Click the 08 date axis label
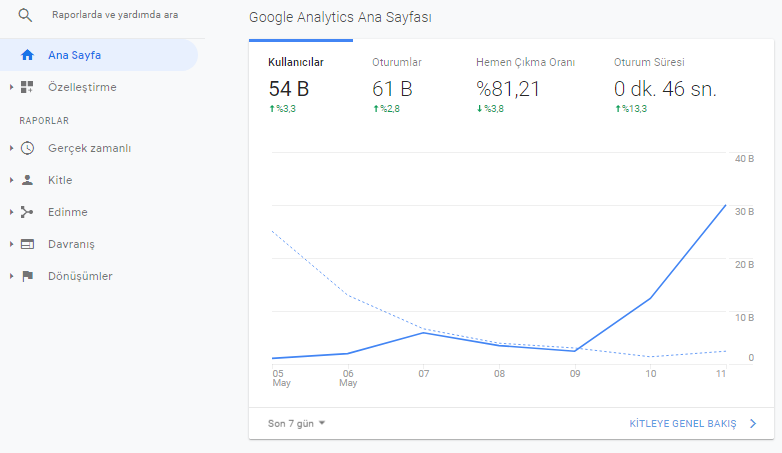782x453 pixels. pyautogui.click(x=499, y=374)
